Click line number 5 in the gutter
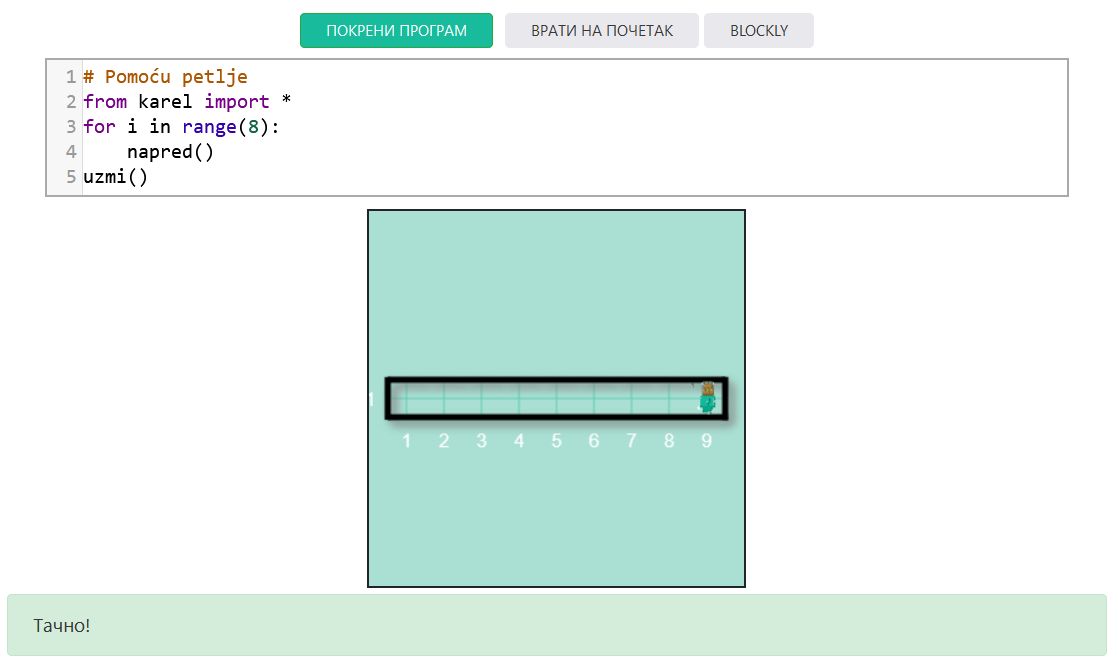The image size is (1118, 665). point(70,177)
